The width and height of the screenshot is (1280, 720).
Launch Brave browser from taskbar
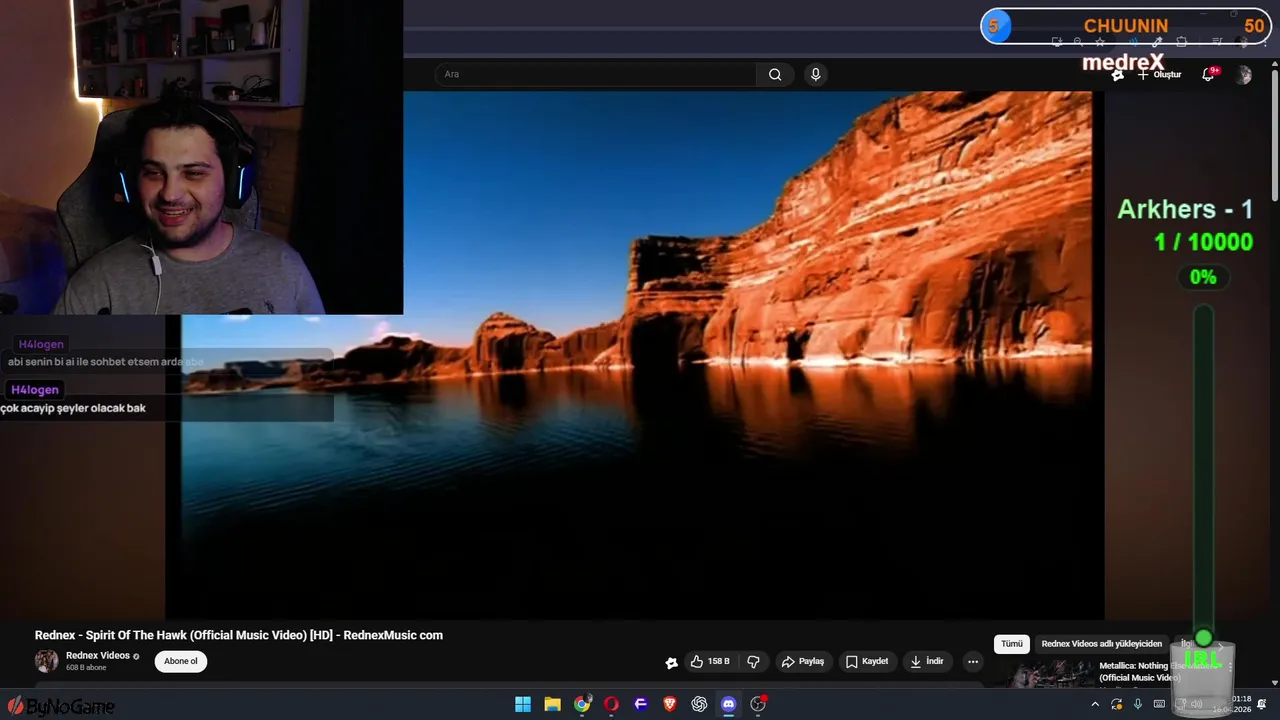(x=670, y=704)
